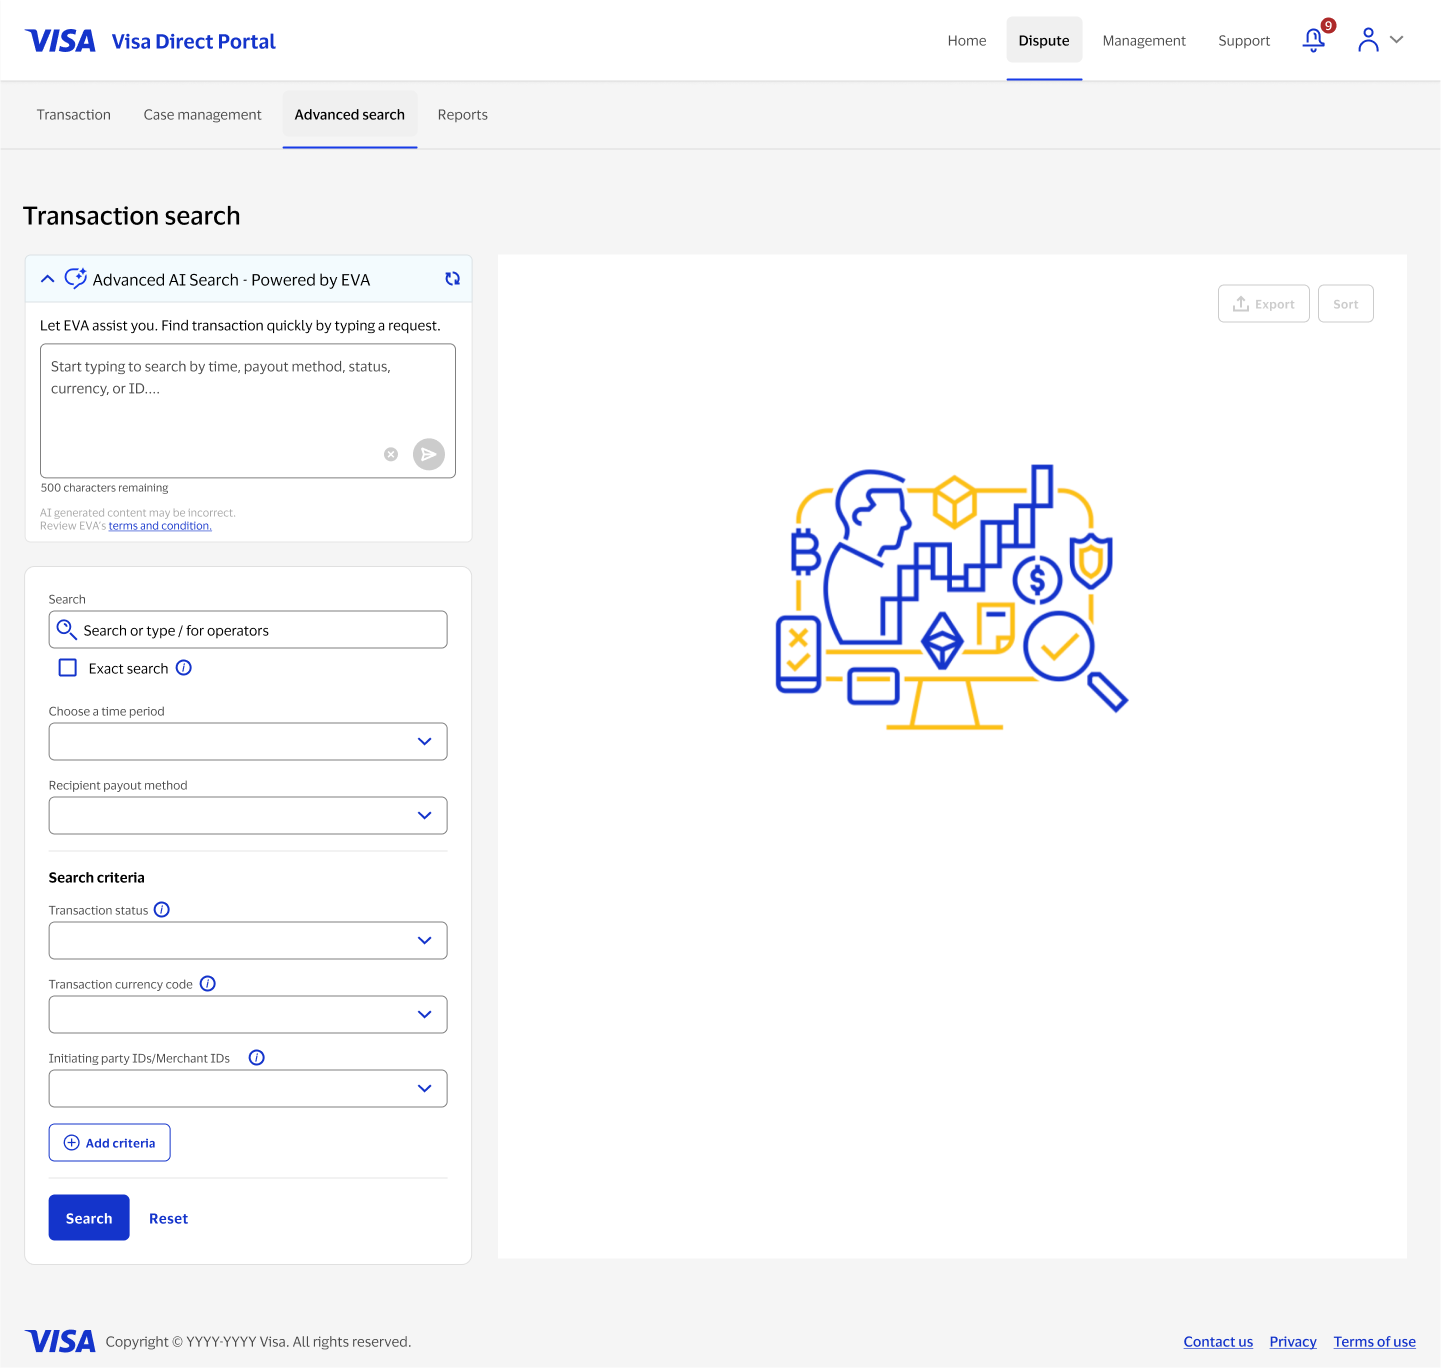This screenshot has height=1368, width=1441.
Task: Click the Export icon above the results area
Action: click(1242, 303)
